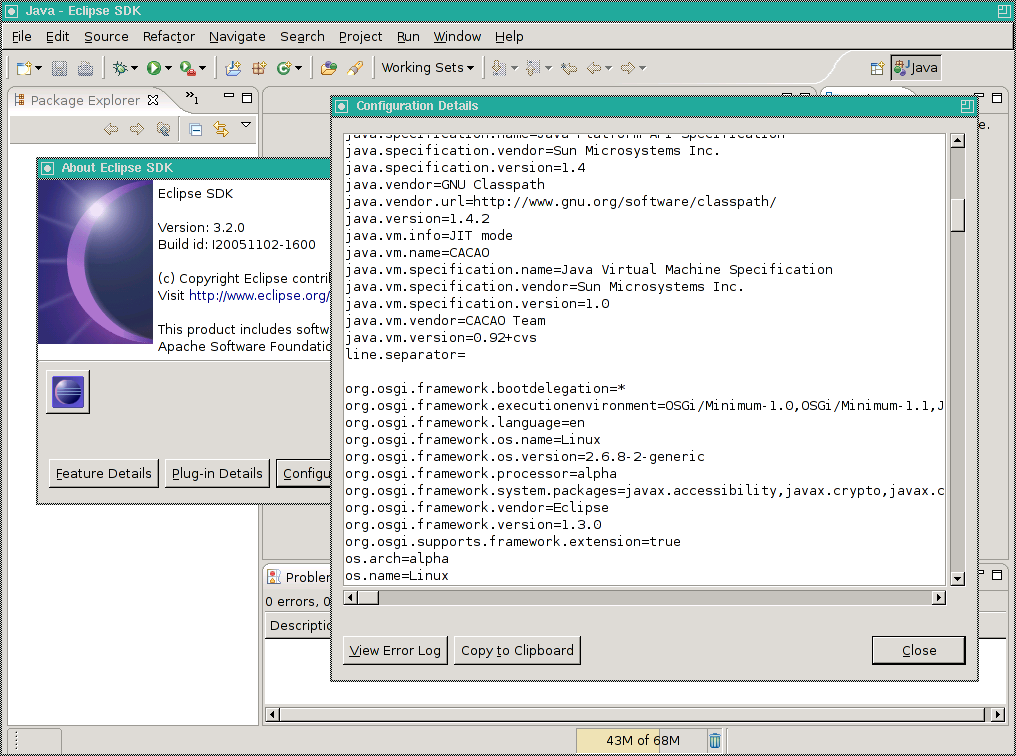Screen dimensions: 1016x756
Task: Toggle Link with Editor icon
Action: pos(221,130)
